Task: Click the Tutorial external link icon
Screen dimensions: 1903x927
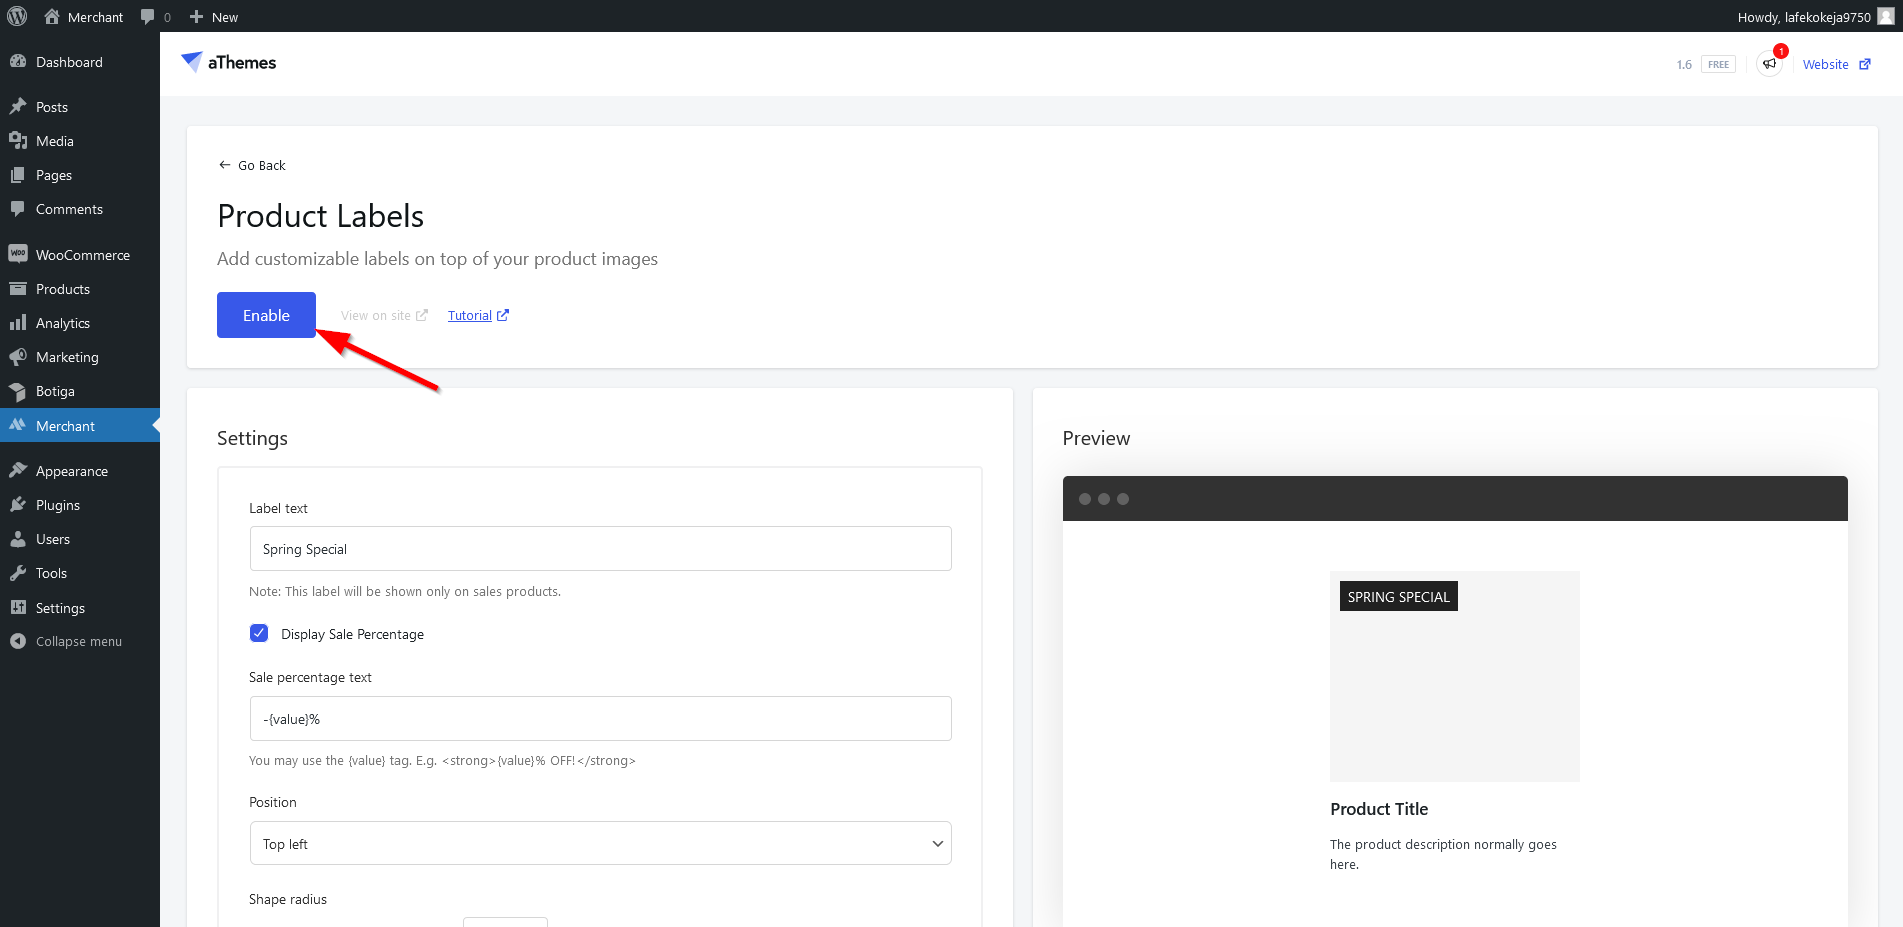Action: pos(503,315)
